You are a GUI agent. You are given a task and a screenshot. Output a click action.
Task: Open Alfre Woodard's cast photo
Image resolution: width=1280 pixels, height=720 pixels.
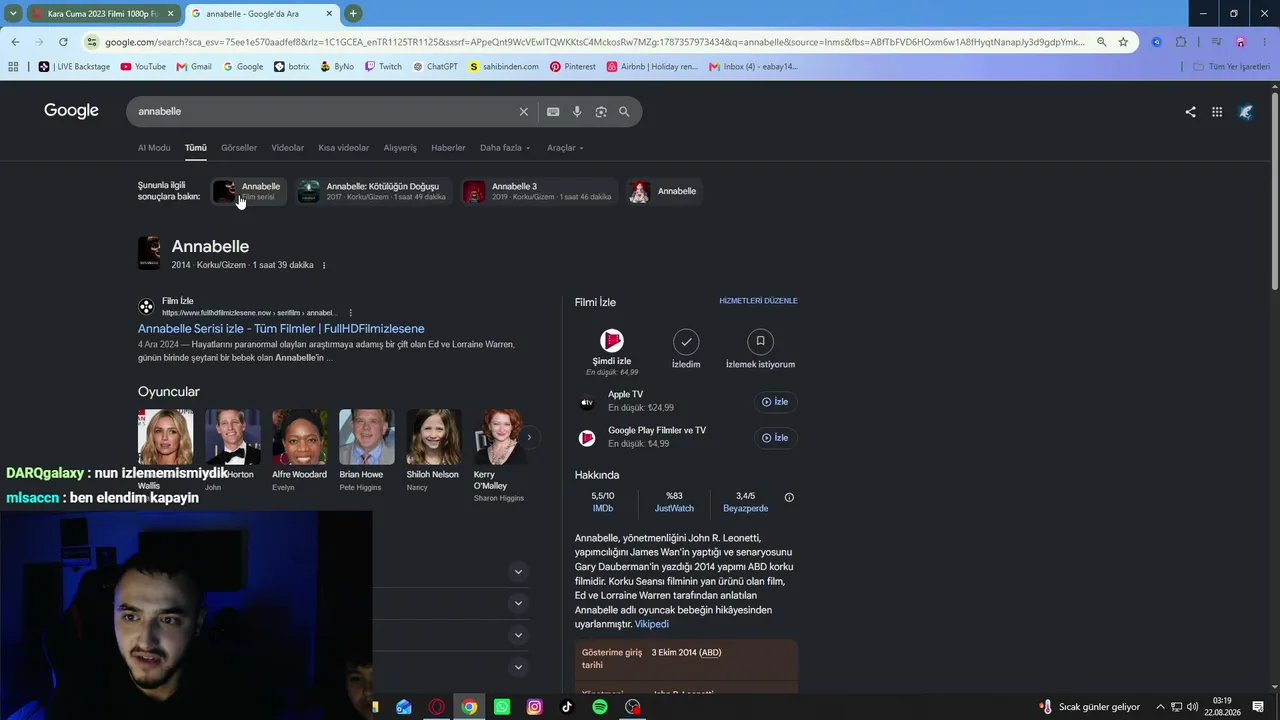[x=300, y=437]
